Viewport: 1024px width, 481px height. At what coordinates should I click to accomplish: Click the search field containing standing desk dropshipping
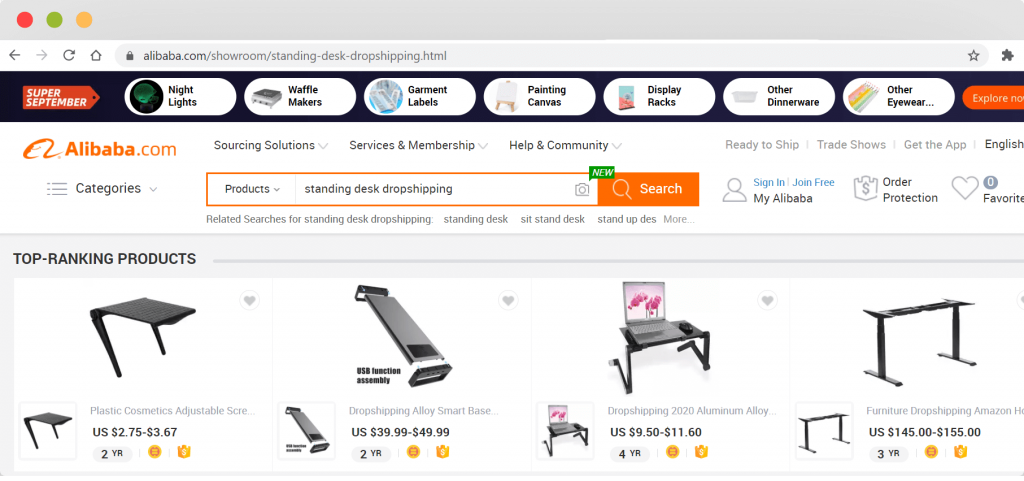pyautogui.click(x=434, y=189)
